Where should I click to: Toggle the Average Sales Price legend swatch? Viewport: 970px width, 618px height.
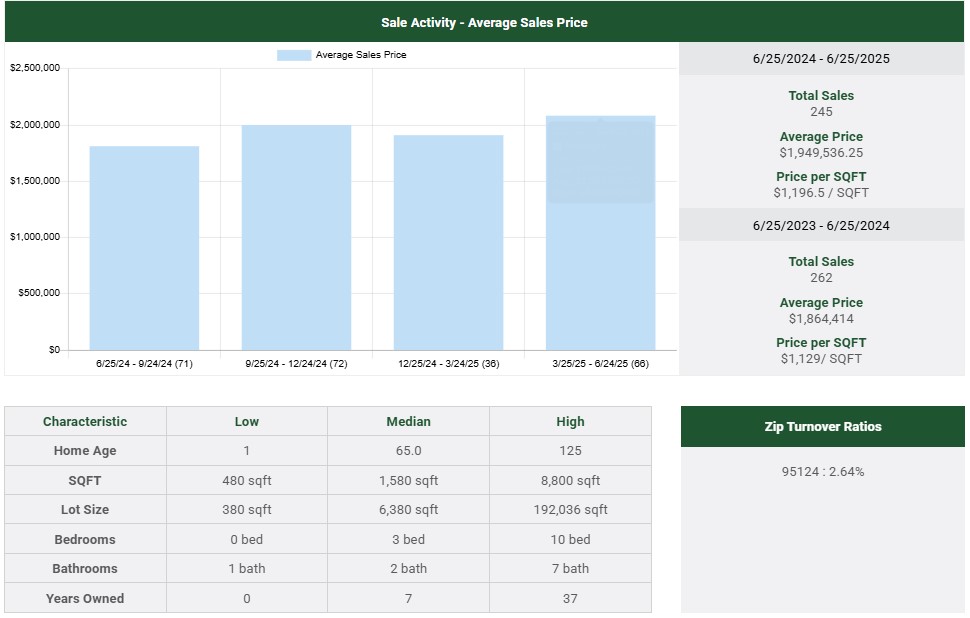[x=294, y=55]
